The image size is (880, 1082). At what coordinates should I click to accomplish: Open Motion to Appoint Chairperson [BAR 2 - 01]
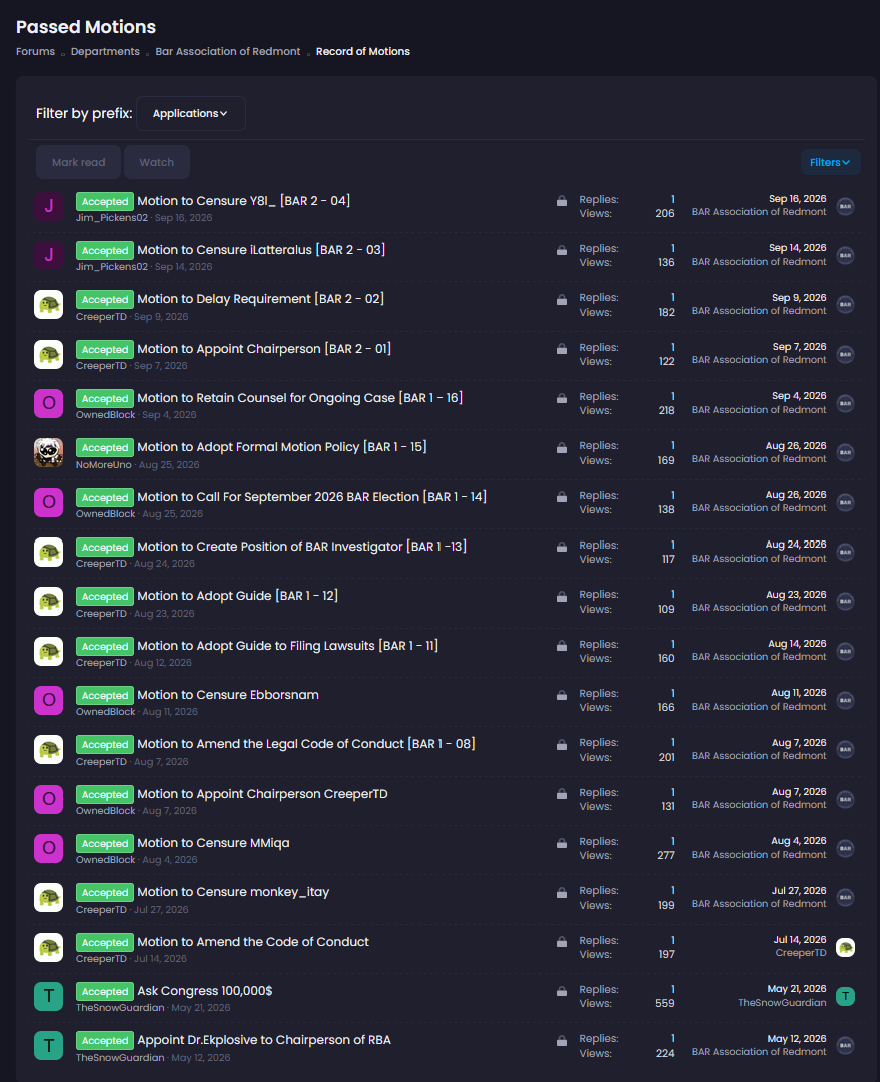pos(264,348)
